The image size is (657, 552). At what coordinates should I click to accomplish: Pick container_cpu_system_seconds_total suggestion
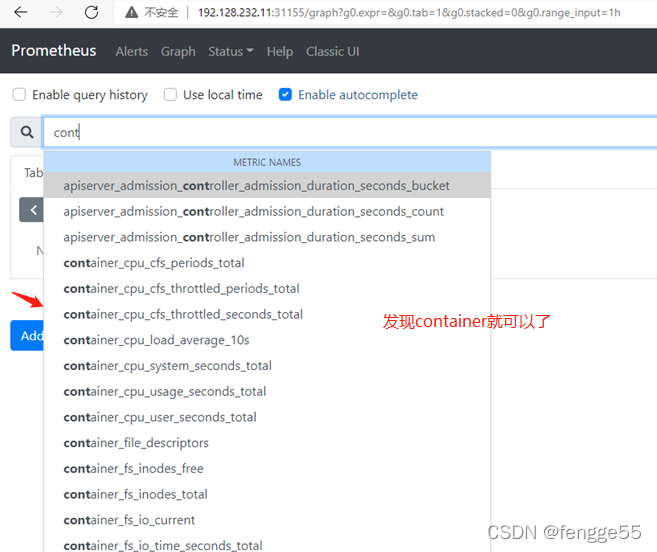tap(267, 365)
